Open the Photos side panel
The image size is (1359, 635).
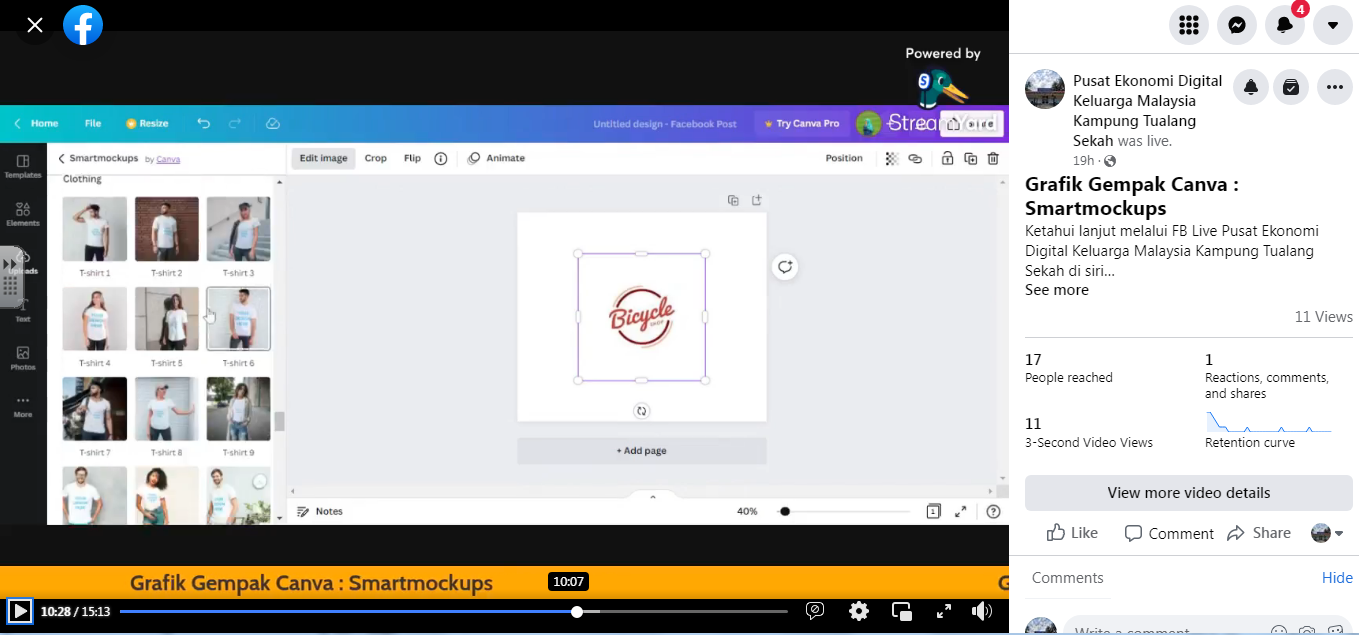23,358
